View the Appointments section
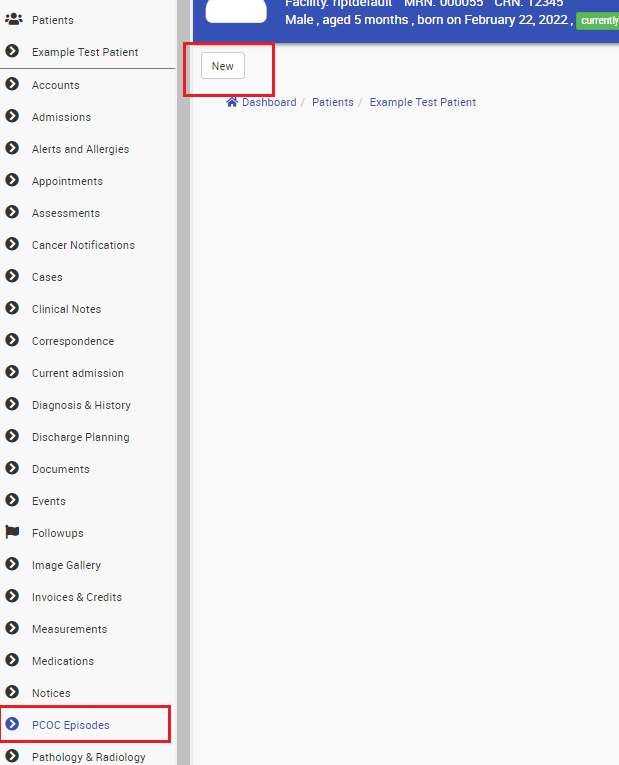This screenshot has height=765, width=619. [67, 181]
